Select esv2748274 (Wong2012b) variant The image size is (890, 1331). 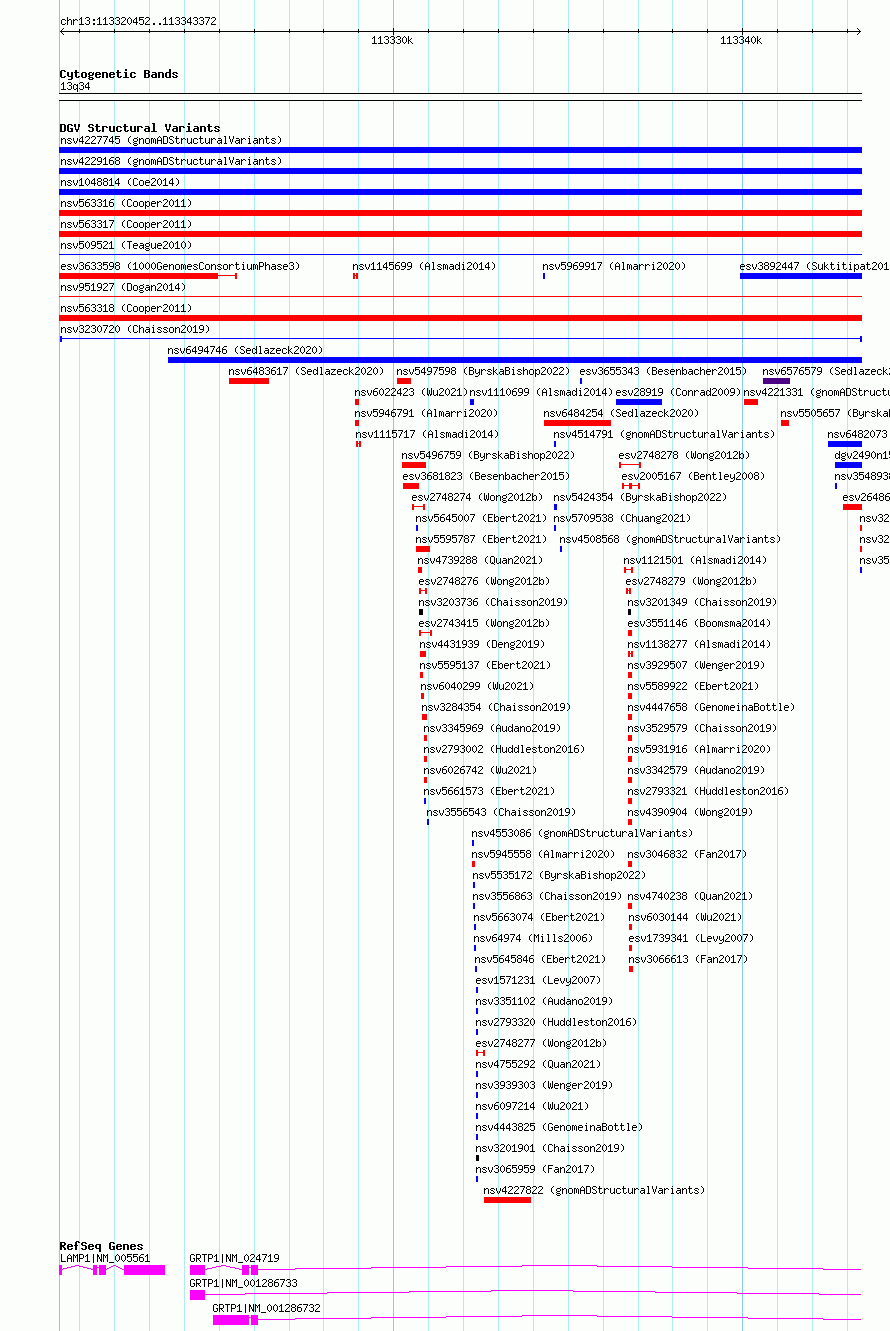click(x=477, y=497)
